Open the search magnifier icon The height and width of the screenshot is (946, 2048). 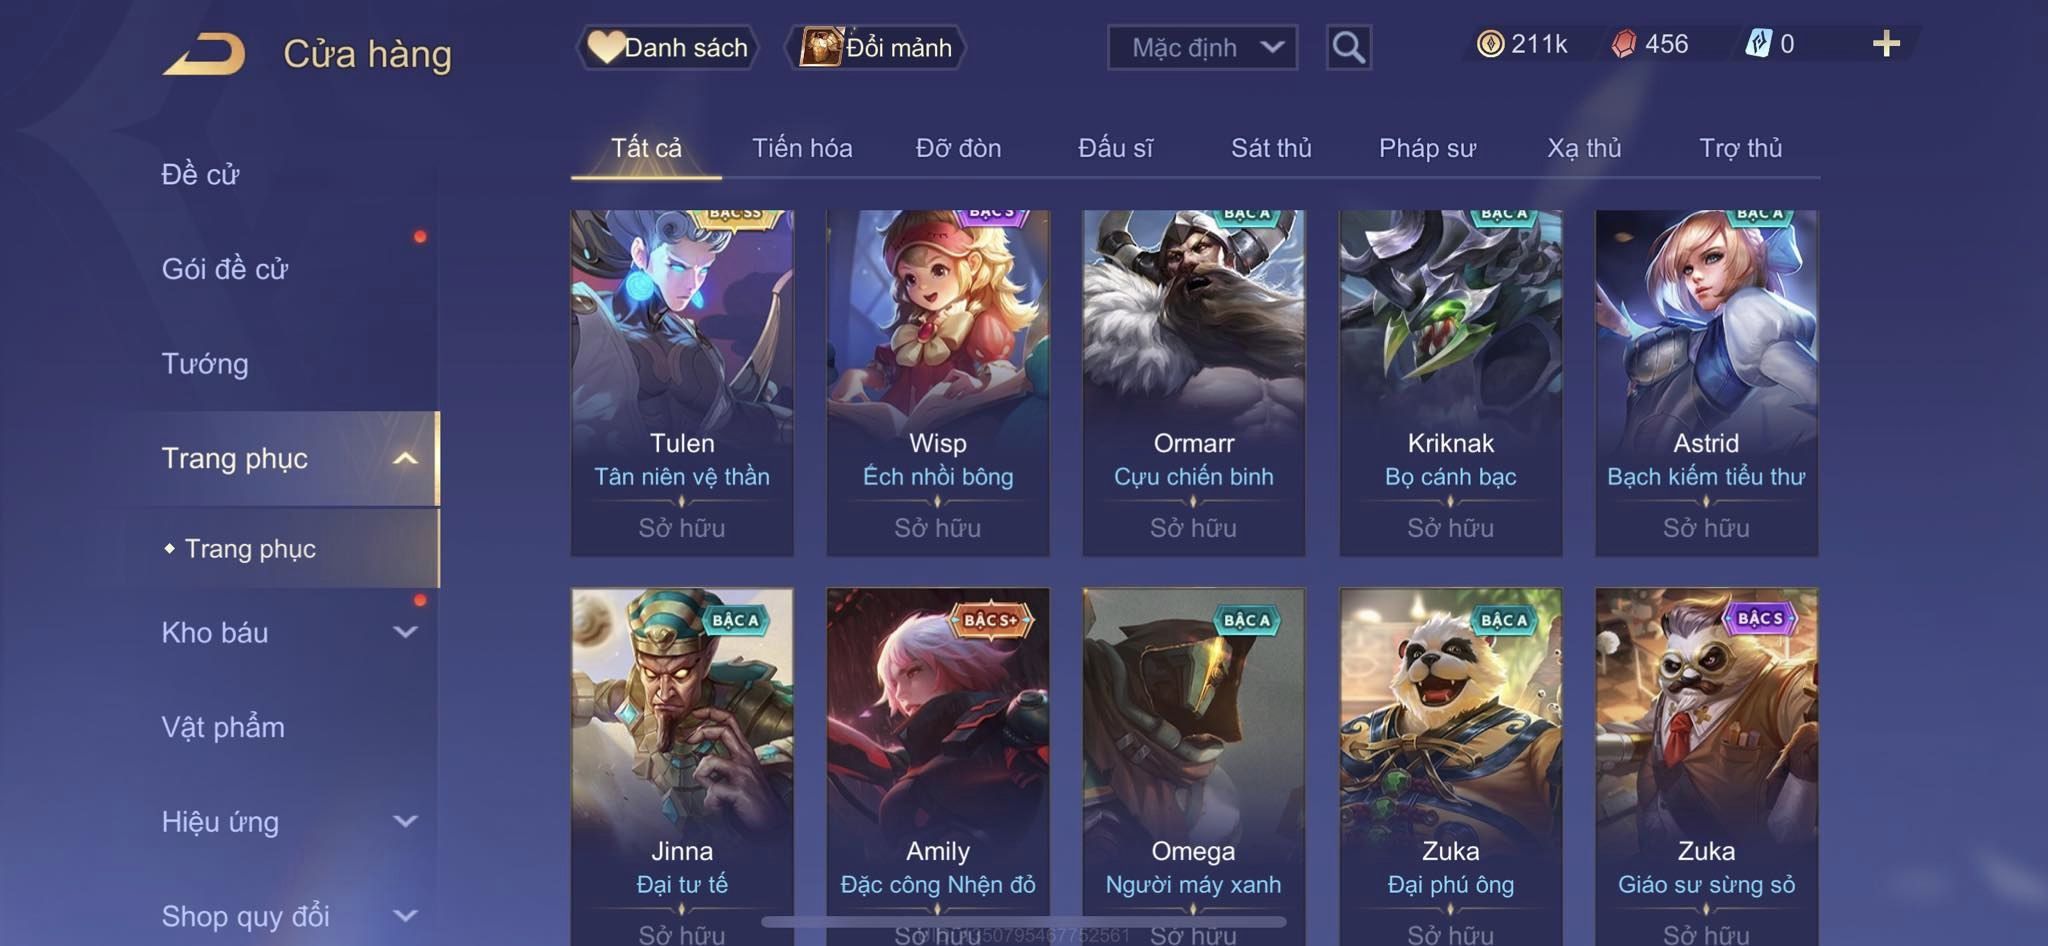[x=1348, y=47]
